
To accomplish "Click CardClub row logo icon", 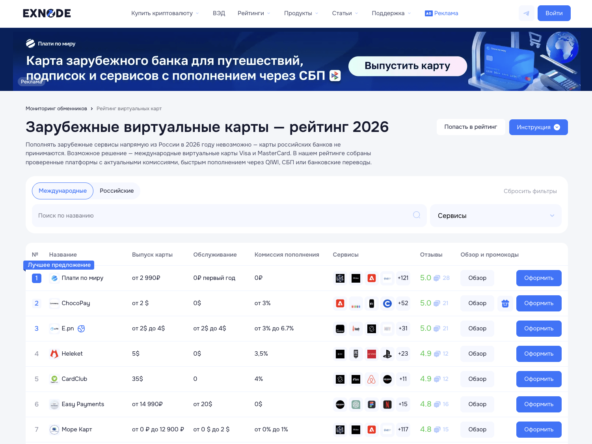I will coord(54,379).
